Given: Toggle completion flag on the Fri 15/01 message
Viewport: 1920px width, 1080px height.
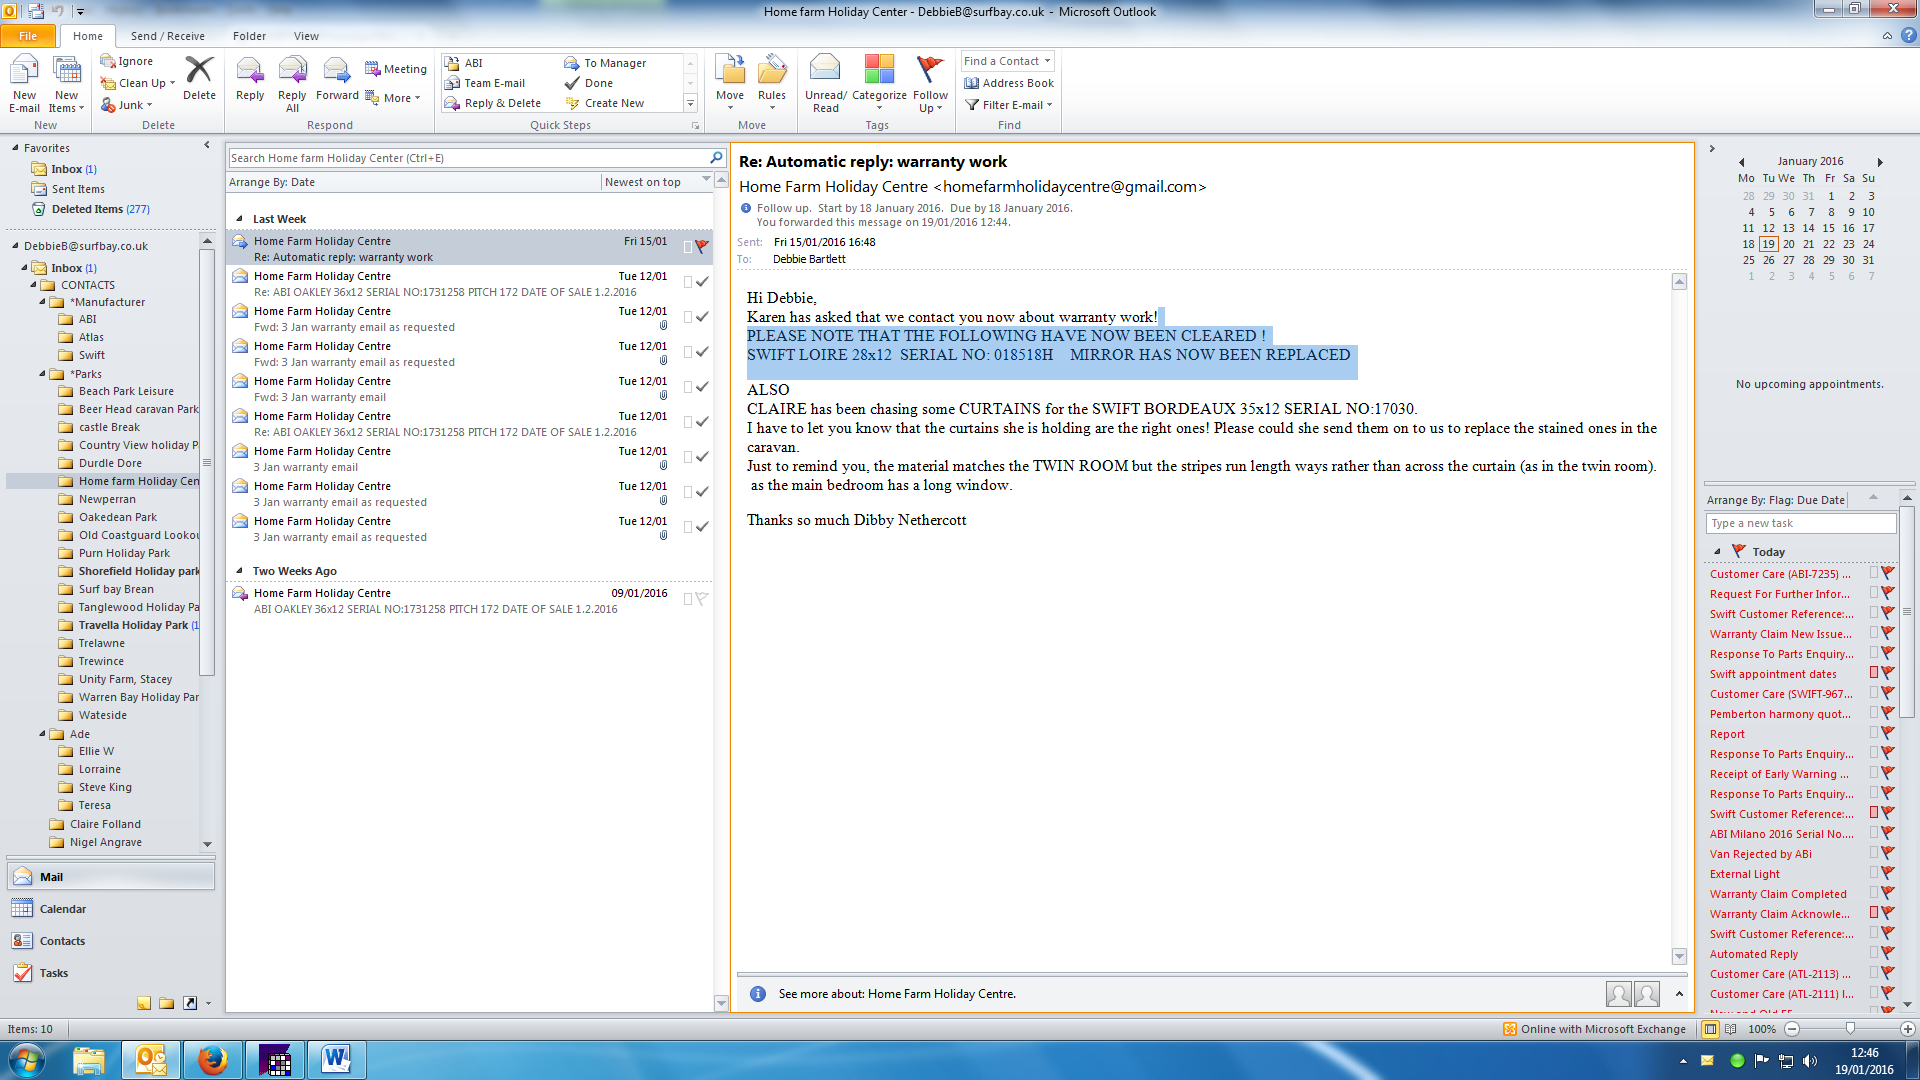Looking at the screenshot, I should (x=702, y=246).
